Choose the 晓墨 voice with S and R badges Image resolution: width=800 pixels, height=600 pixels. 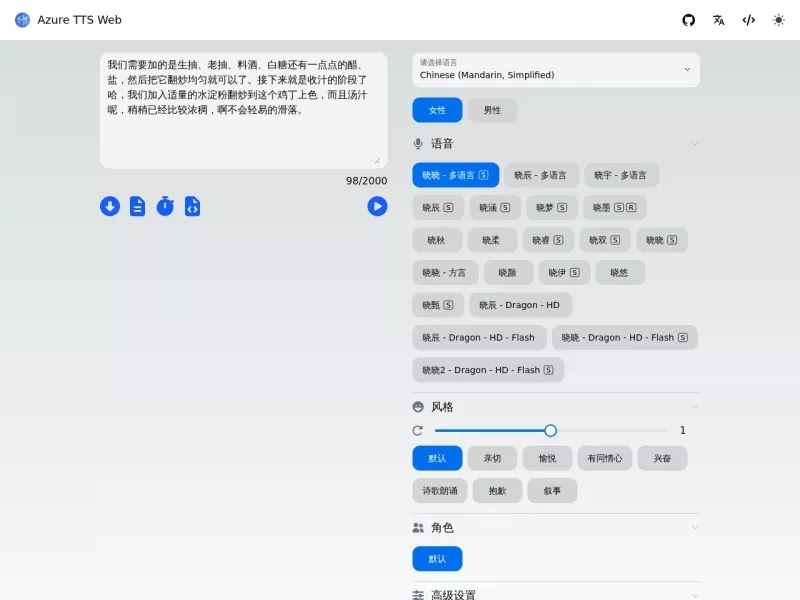615,208
